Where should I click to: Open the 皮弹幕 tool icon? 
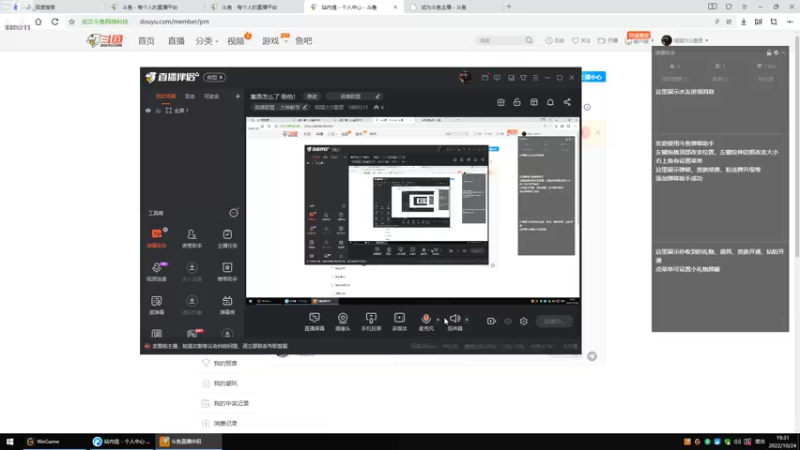pos(157,305)
